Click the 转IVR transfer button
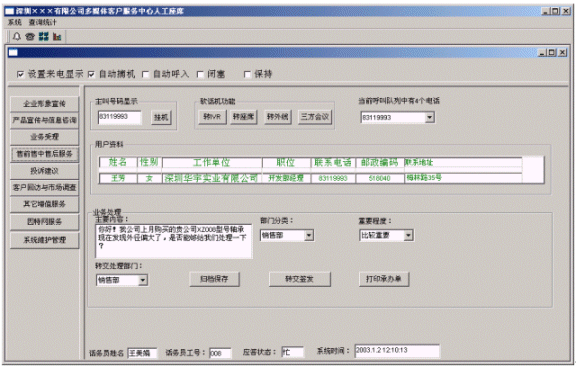 [x=212, y=117]
